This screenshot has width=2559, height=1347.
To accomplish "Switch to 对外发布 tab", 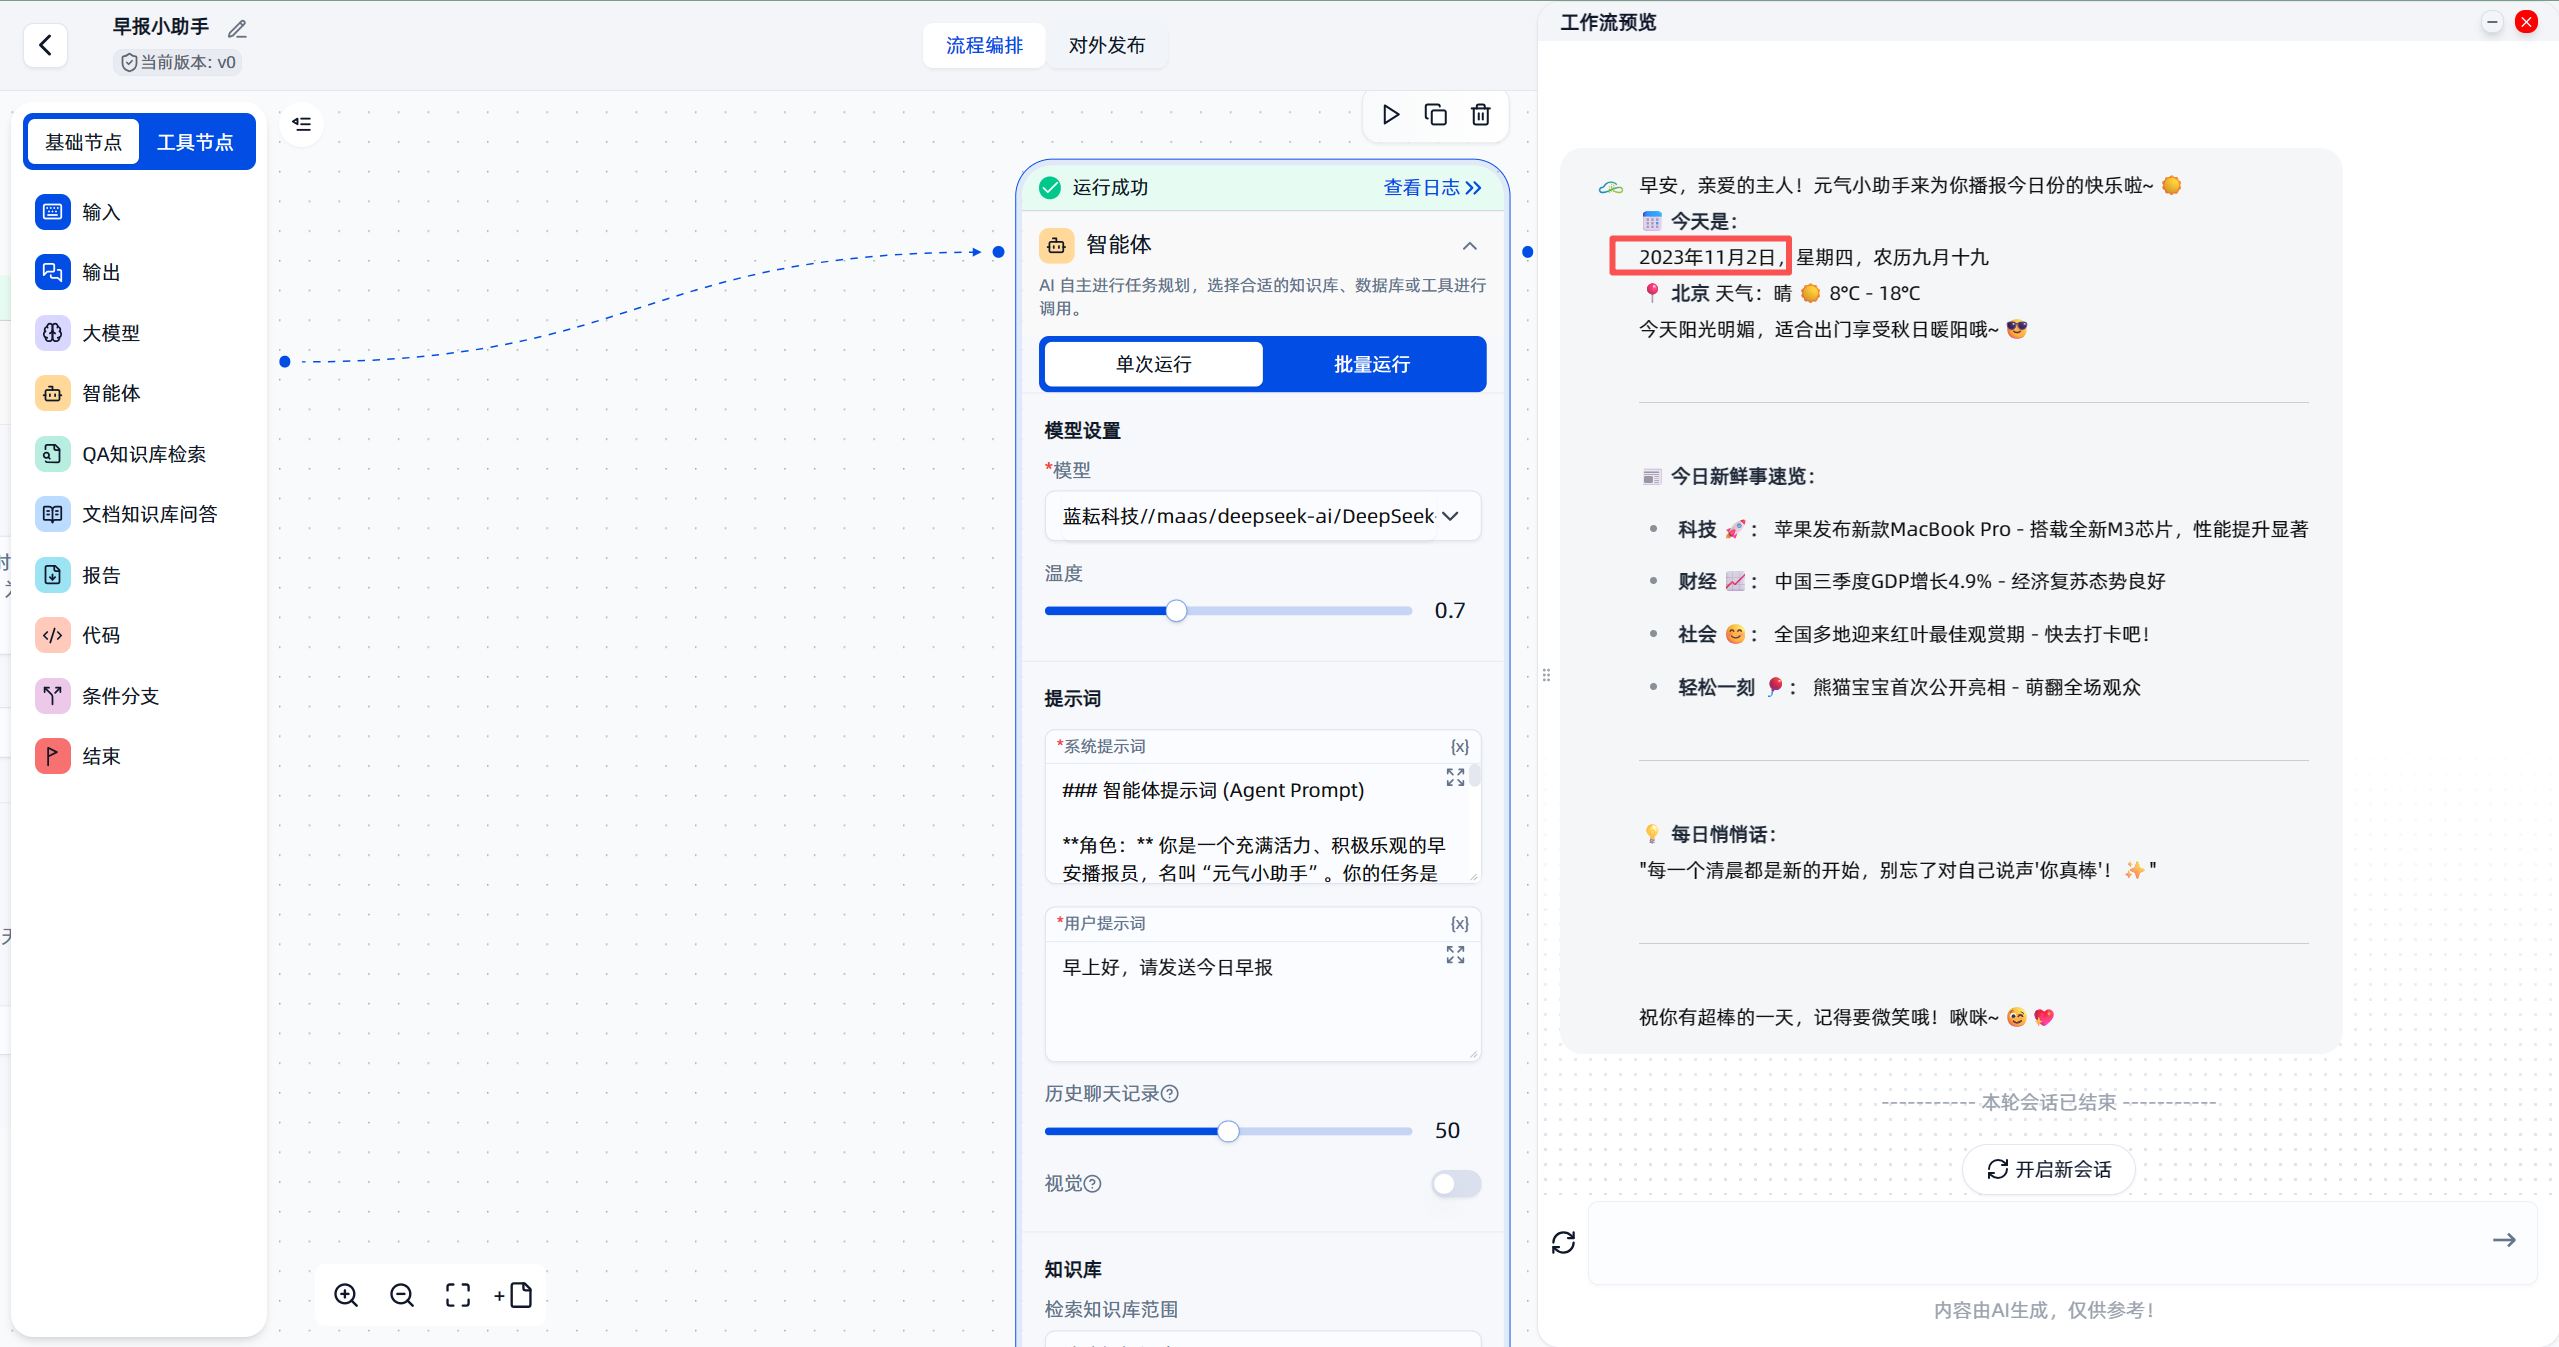I will point(1106,46).
